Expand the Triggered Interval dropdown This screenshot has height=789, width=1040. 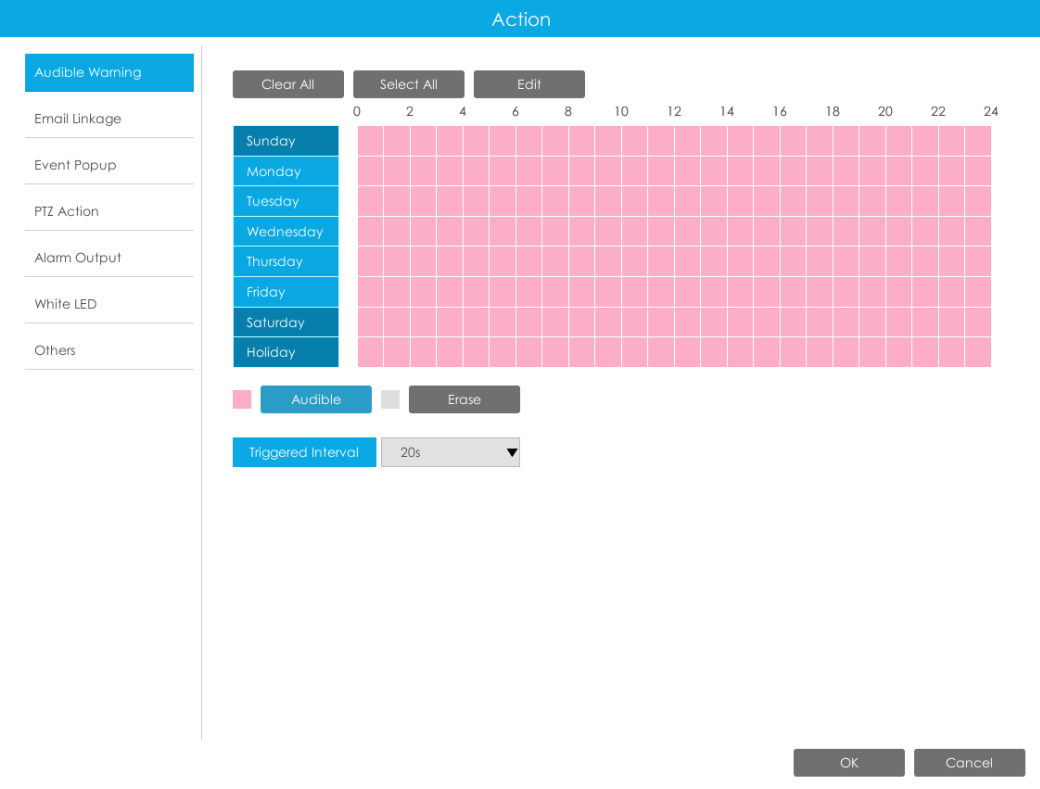450,452
